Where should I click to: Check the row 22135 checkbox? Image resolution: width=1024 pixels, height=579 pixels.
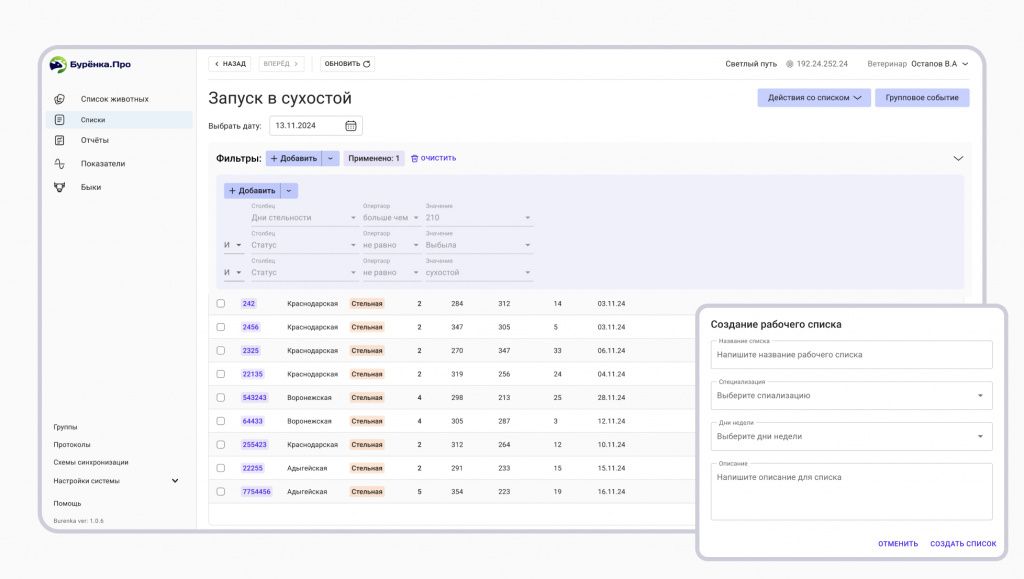point(221,374)
